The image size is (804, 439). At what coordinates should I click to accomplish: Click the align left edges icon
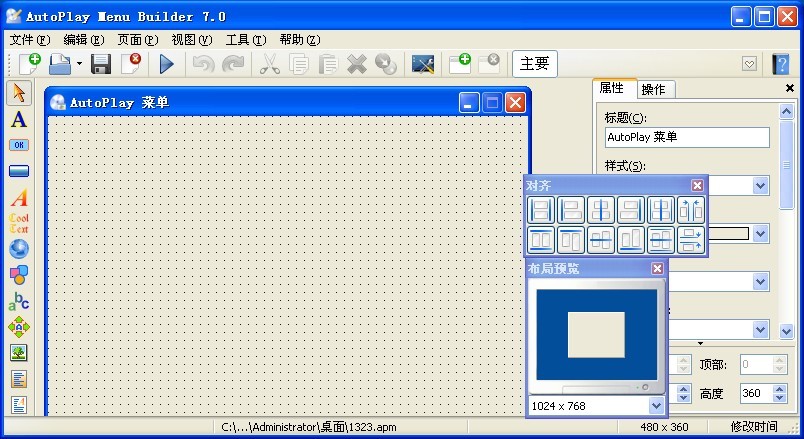tap(541, 210)
